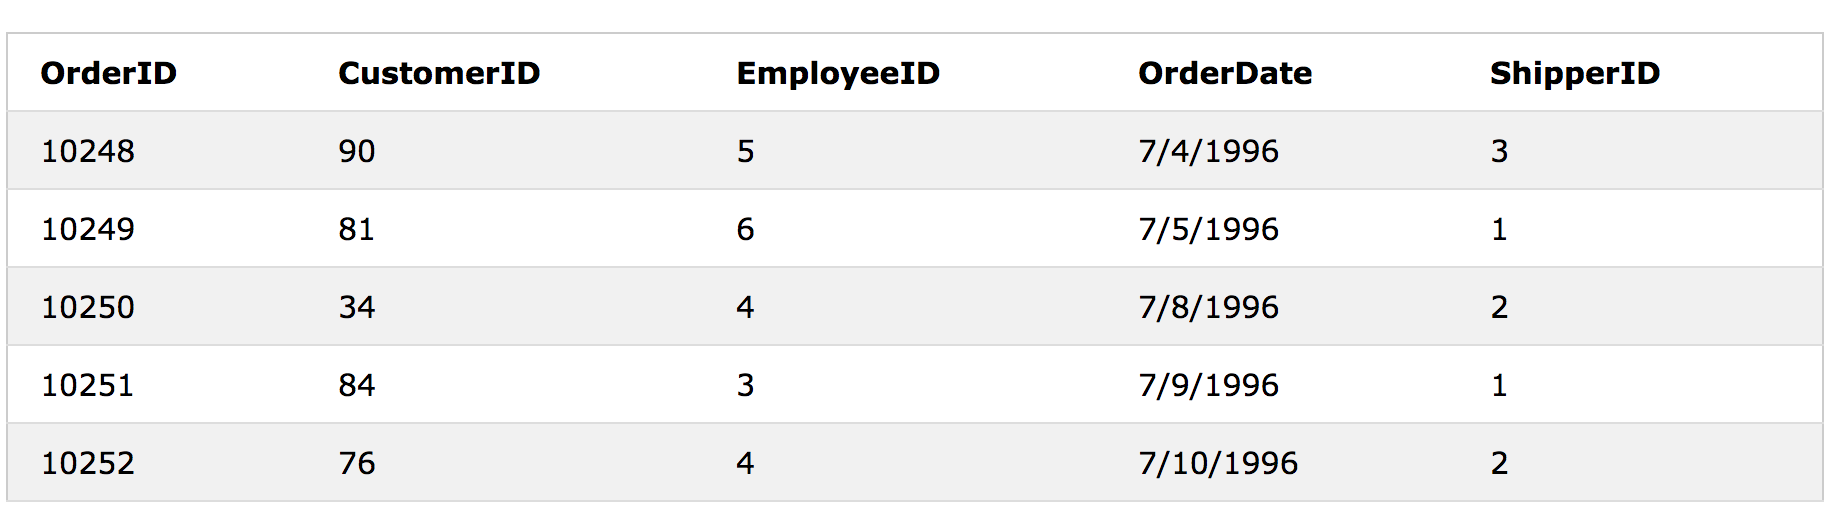Screen dimensions: 1838x532
Task: Click the date 7/8/1996
Action: click(1209, 307)
